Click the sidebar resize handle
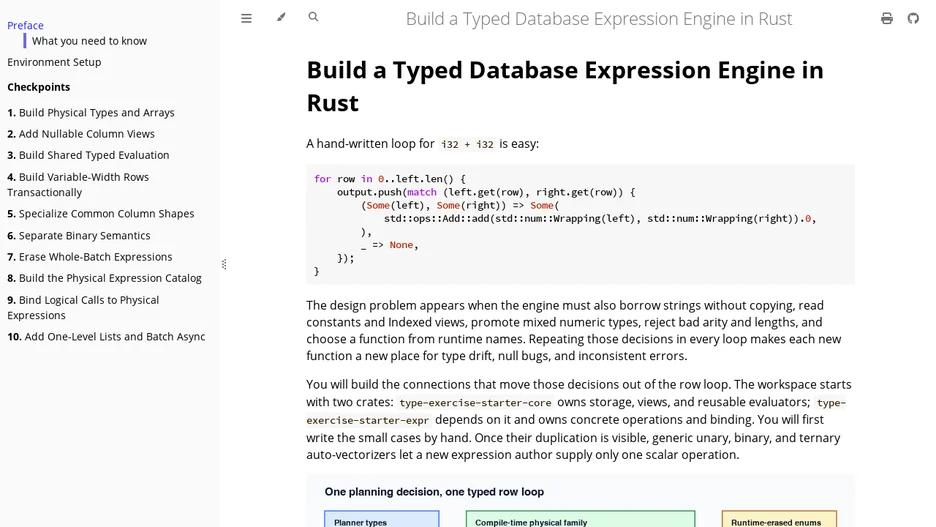Viewport: 936px width, 527px height. [x=224, y=264]
